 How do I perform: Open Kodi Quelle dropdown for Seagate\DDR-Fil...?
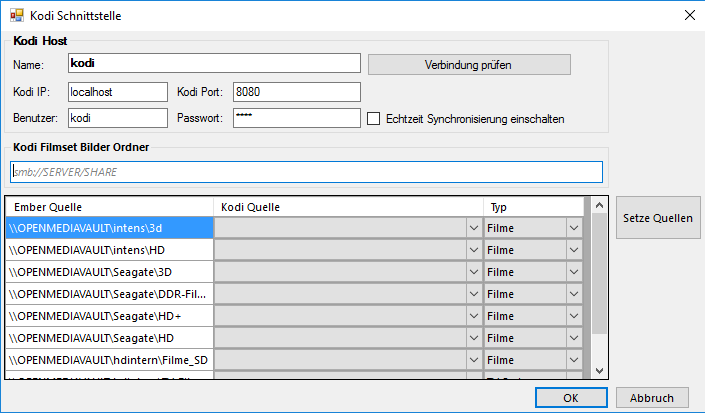(473, 294)
